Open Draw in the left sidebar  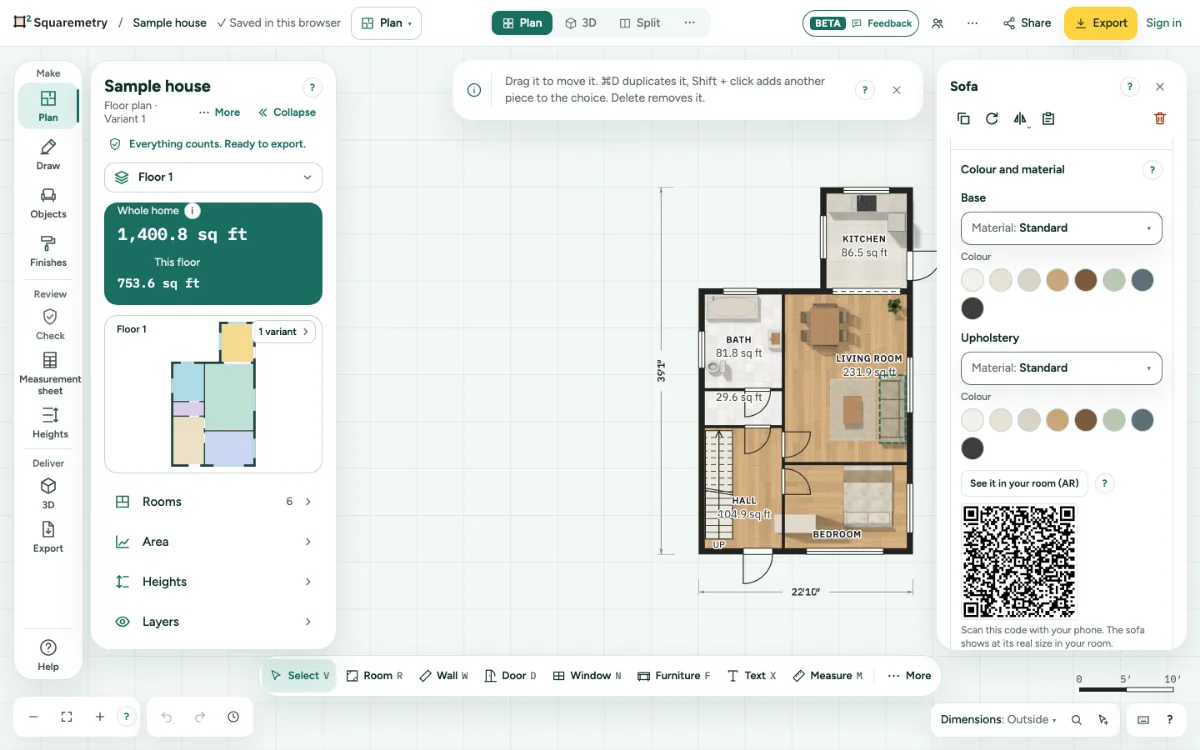48,155
